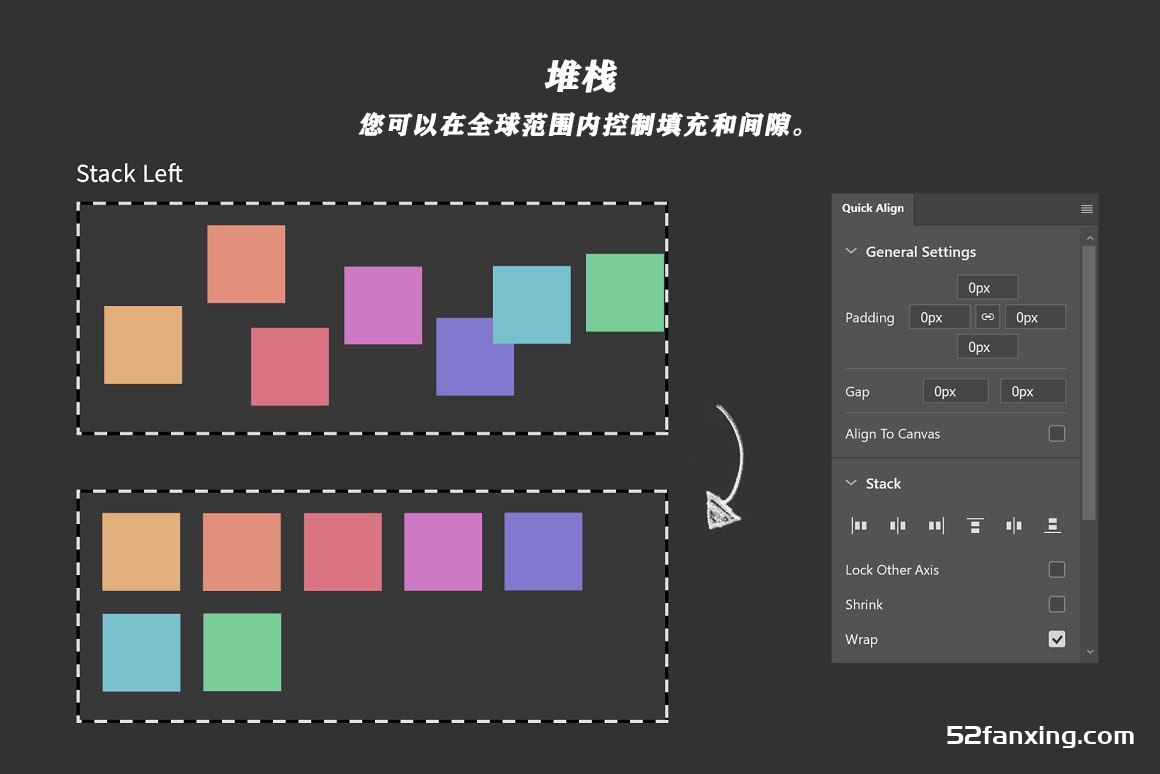Click the Wrap label
The width and height of the screenshot is (1160, 774).
coord(861,639)
